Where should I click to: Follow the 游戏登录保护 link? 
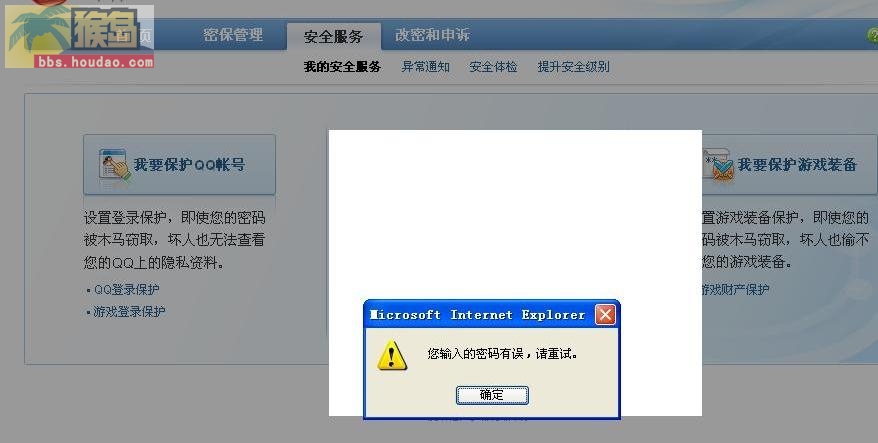point(129,311)
